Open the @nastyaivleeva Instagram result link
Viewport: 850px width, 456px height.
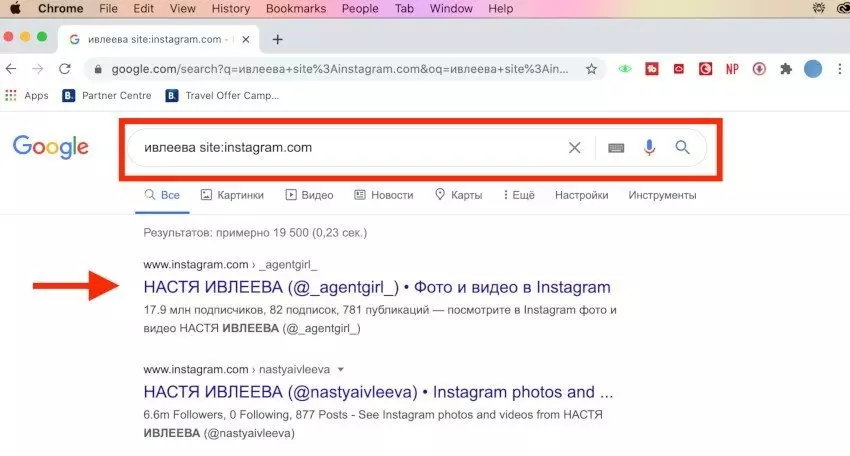[378, 391]
